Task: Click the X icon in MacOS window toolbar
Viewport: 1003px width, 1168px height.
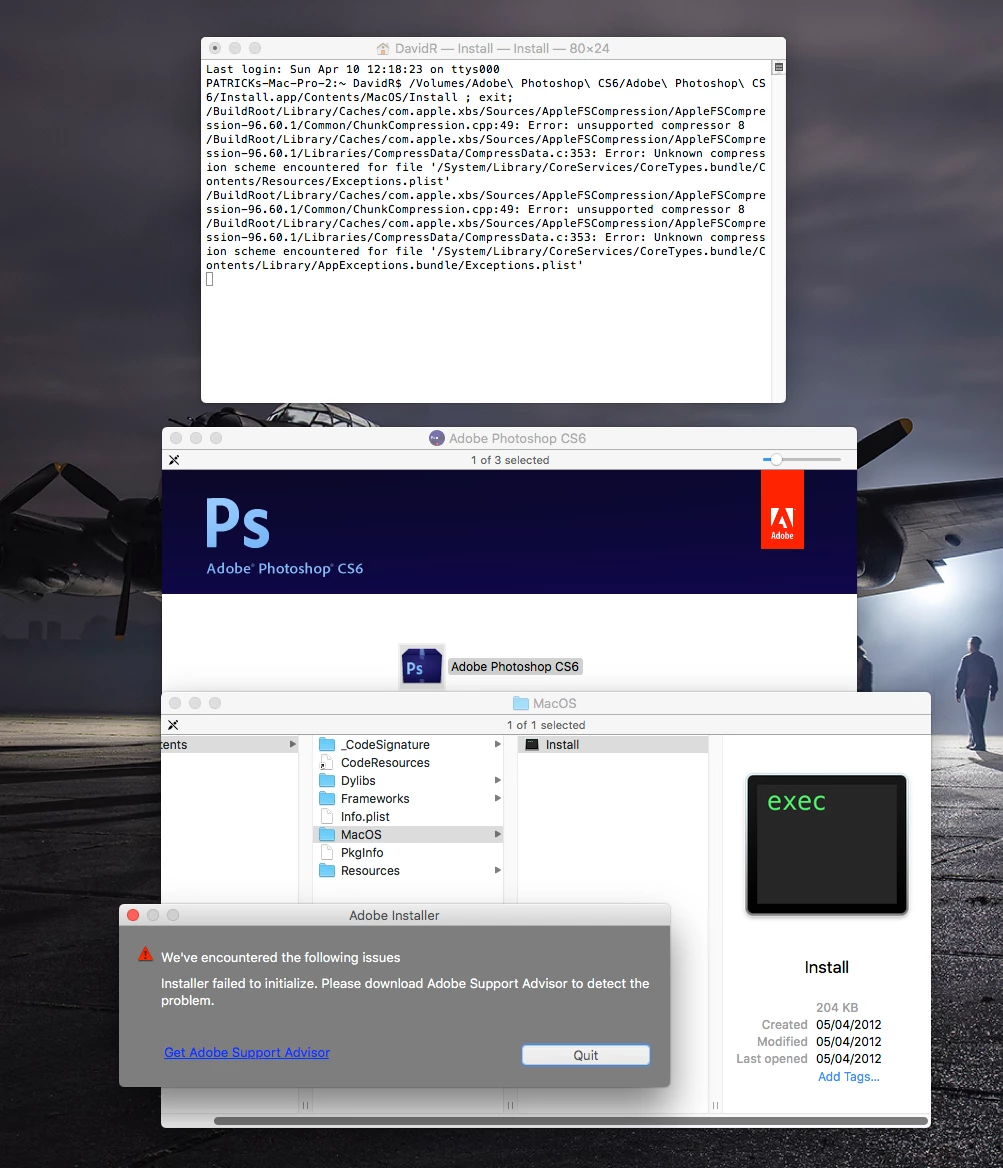Action: [173, 725]
